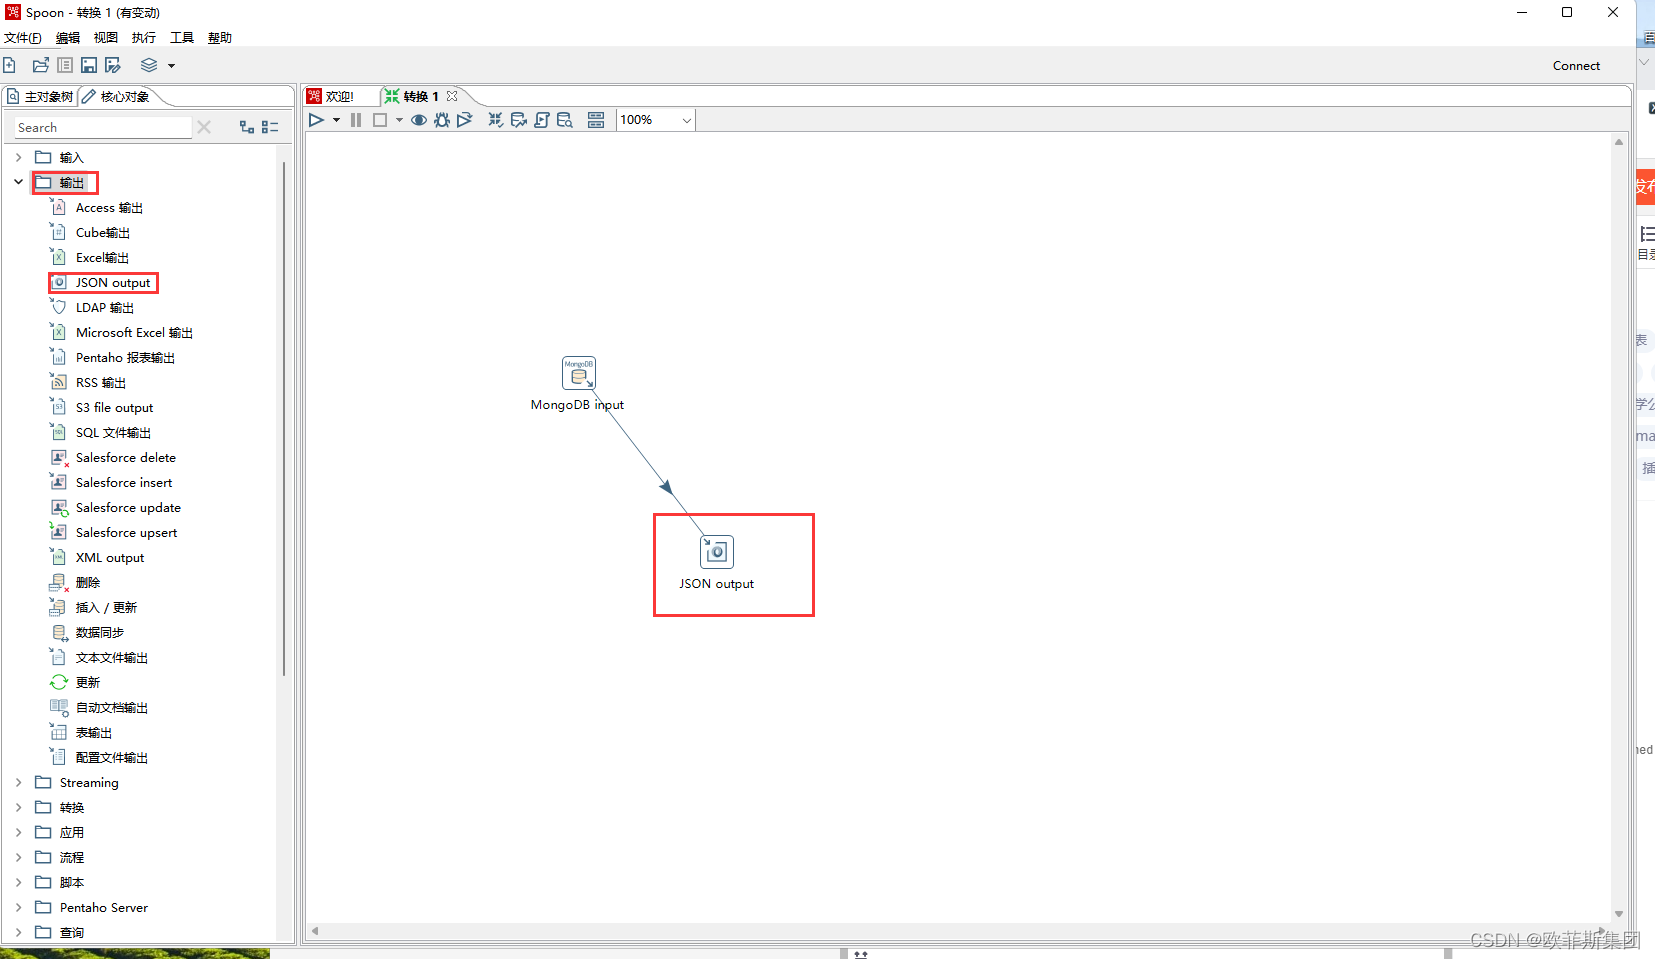Viewport: 1655px width, 959px height.
Task: Click the Save As toolbar icon
Action: tap(113, 65)
